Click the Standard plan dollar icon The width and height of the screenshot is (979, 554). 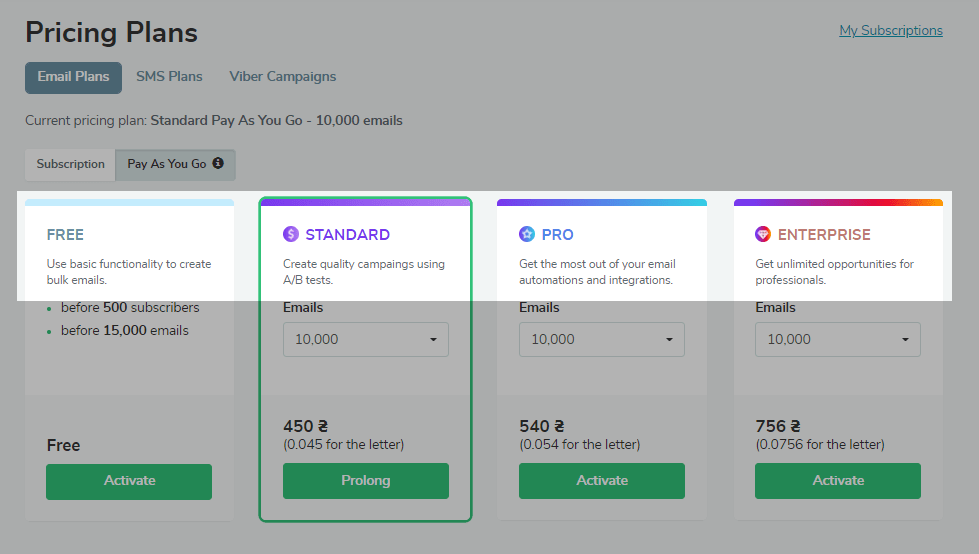click(291, 235)
